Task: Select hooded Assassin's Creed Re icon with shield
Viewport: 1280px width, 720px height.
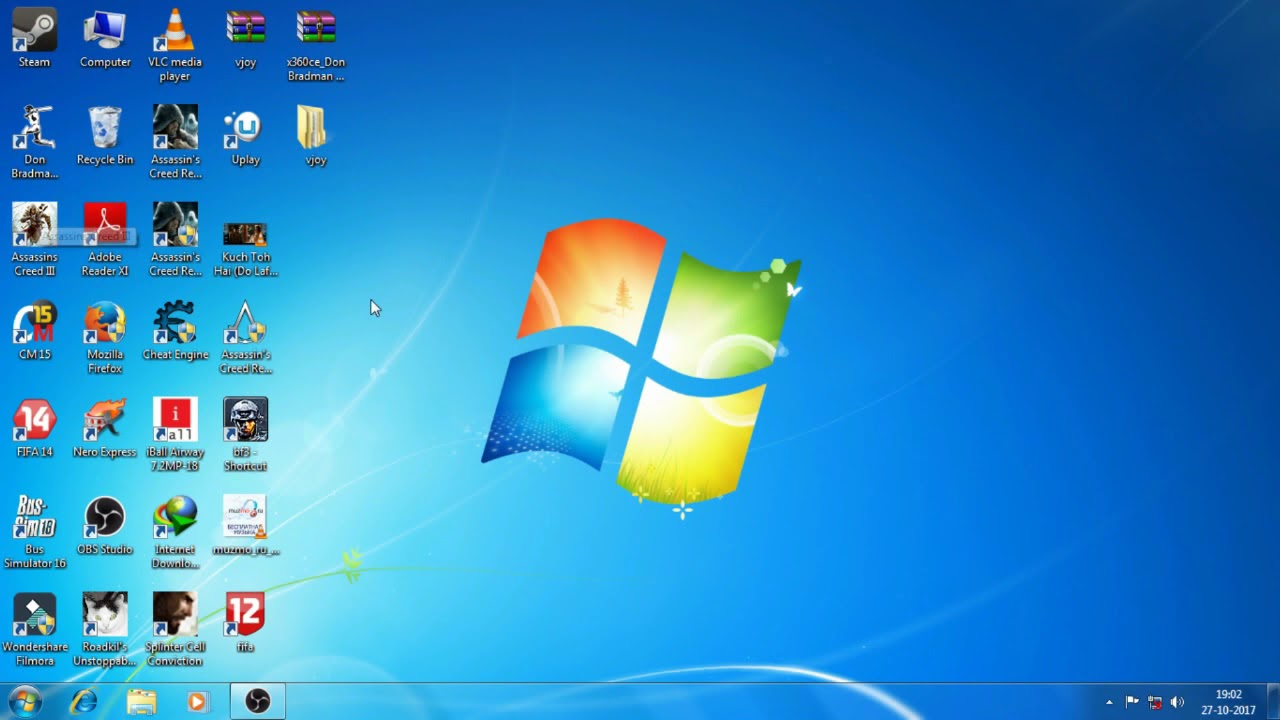Action: (175, 240)
